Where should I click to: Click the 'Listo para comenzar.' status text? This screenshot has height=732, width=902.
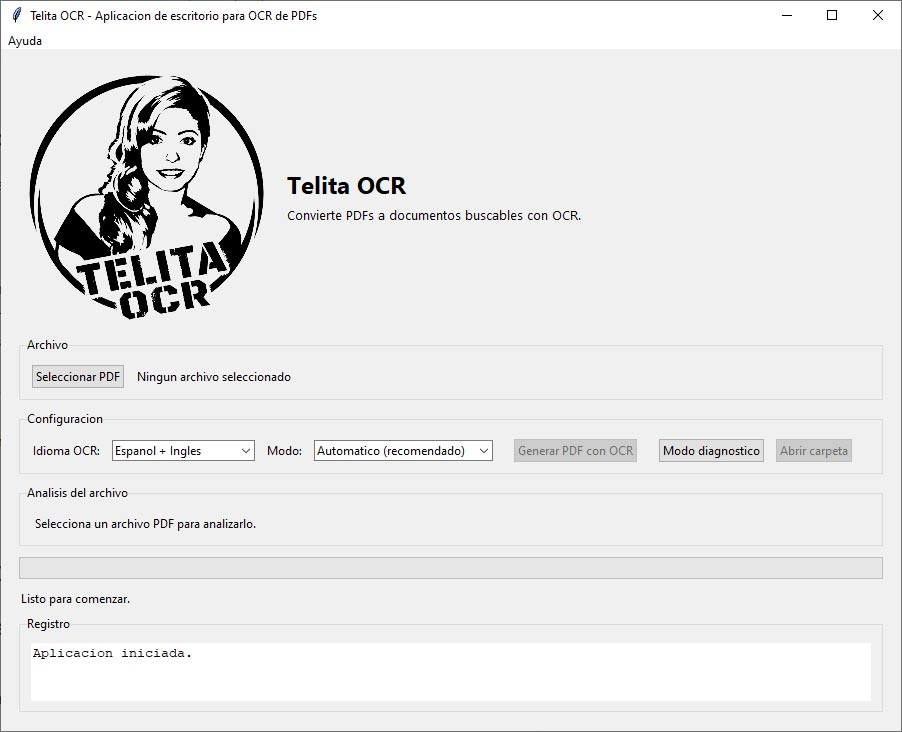click(x=76, y=599)
